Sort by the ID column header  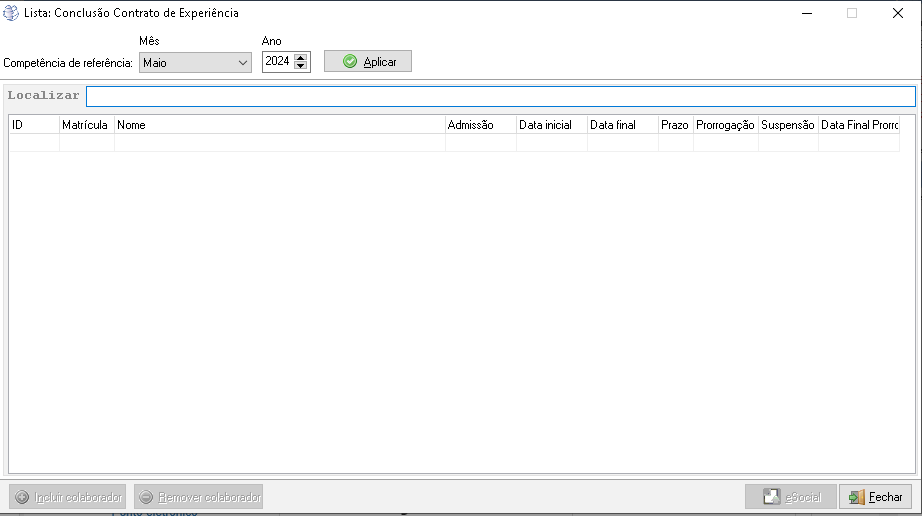pos(34,125)
